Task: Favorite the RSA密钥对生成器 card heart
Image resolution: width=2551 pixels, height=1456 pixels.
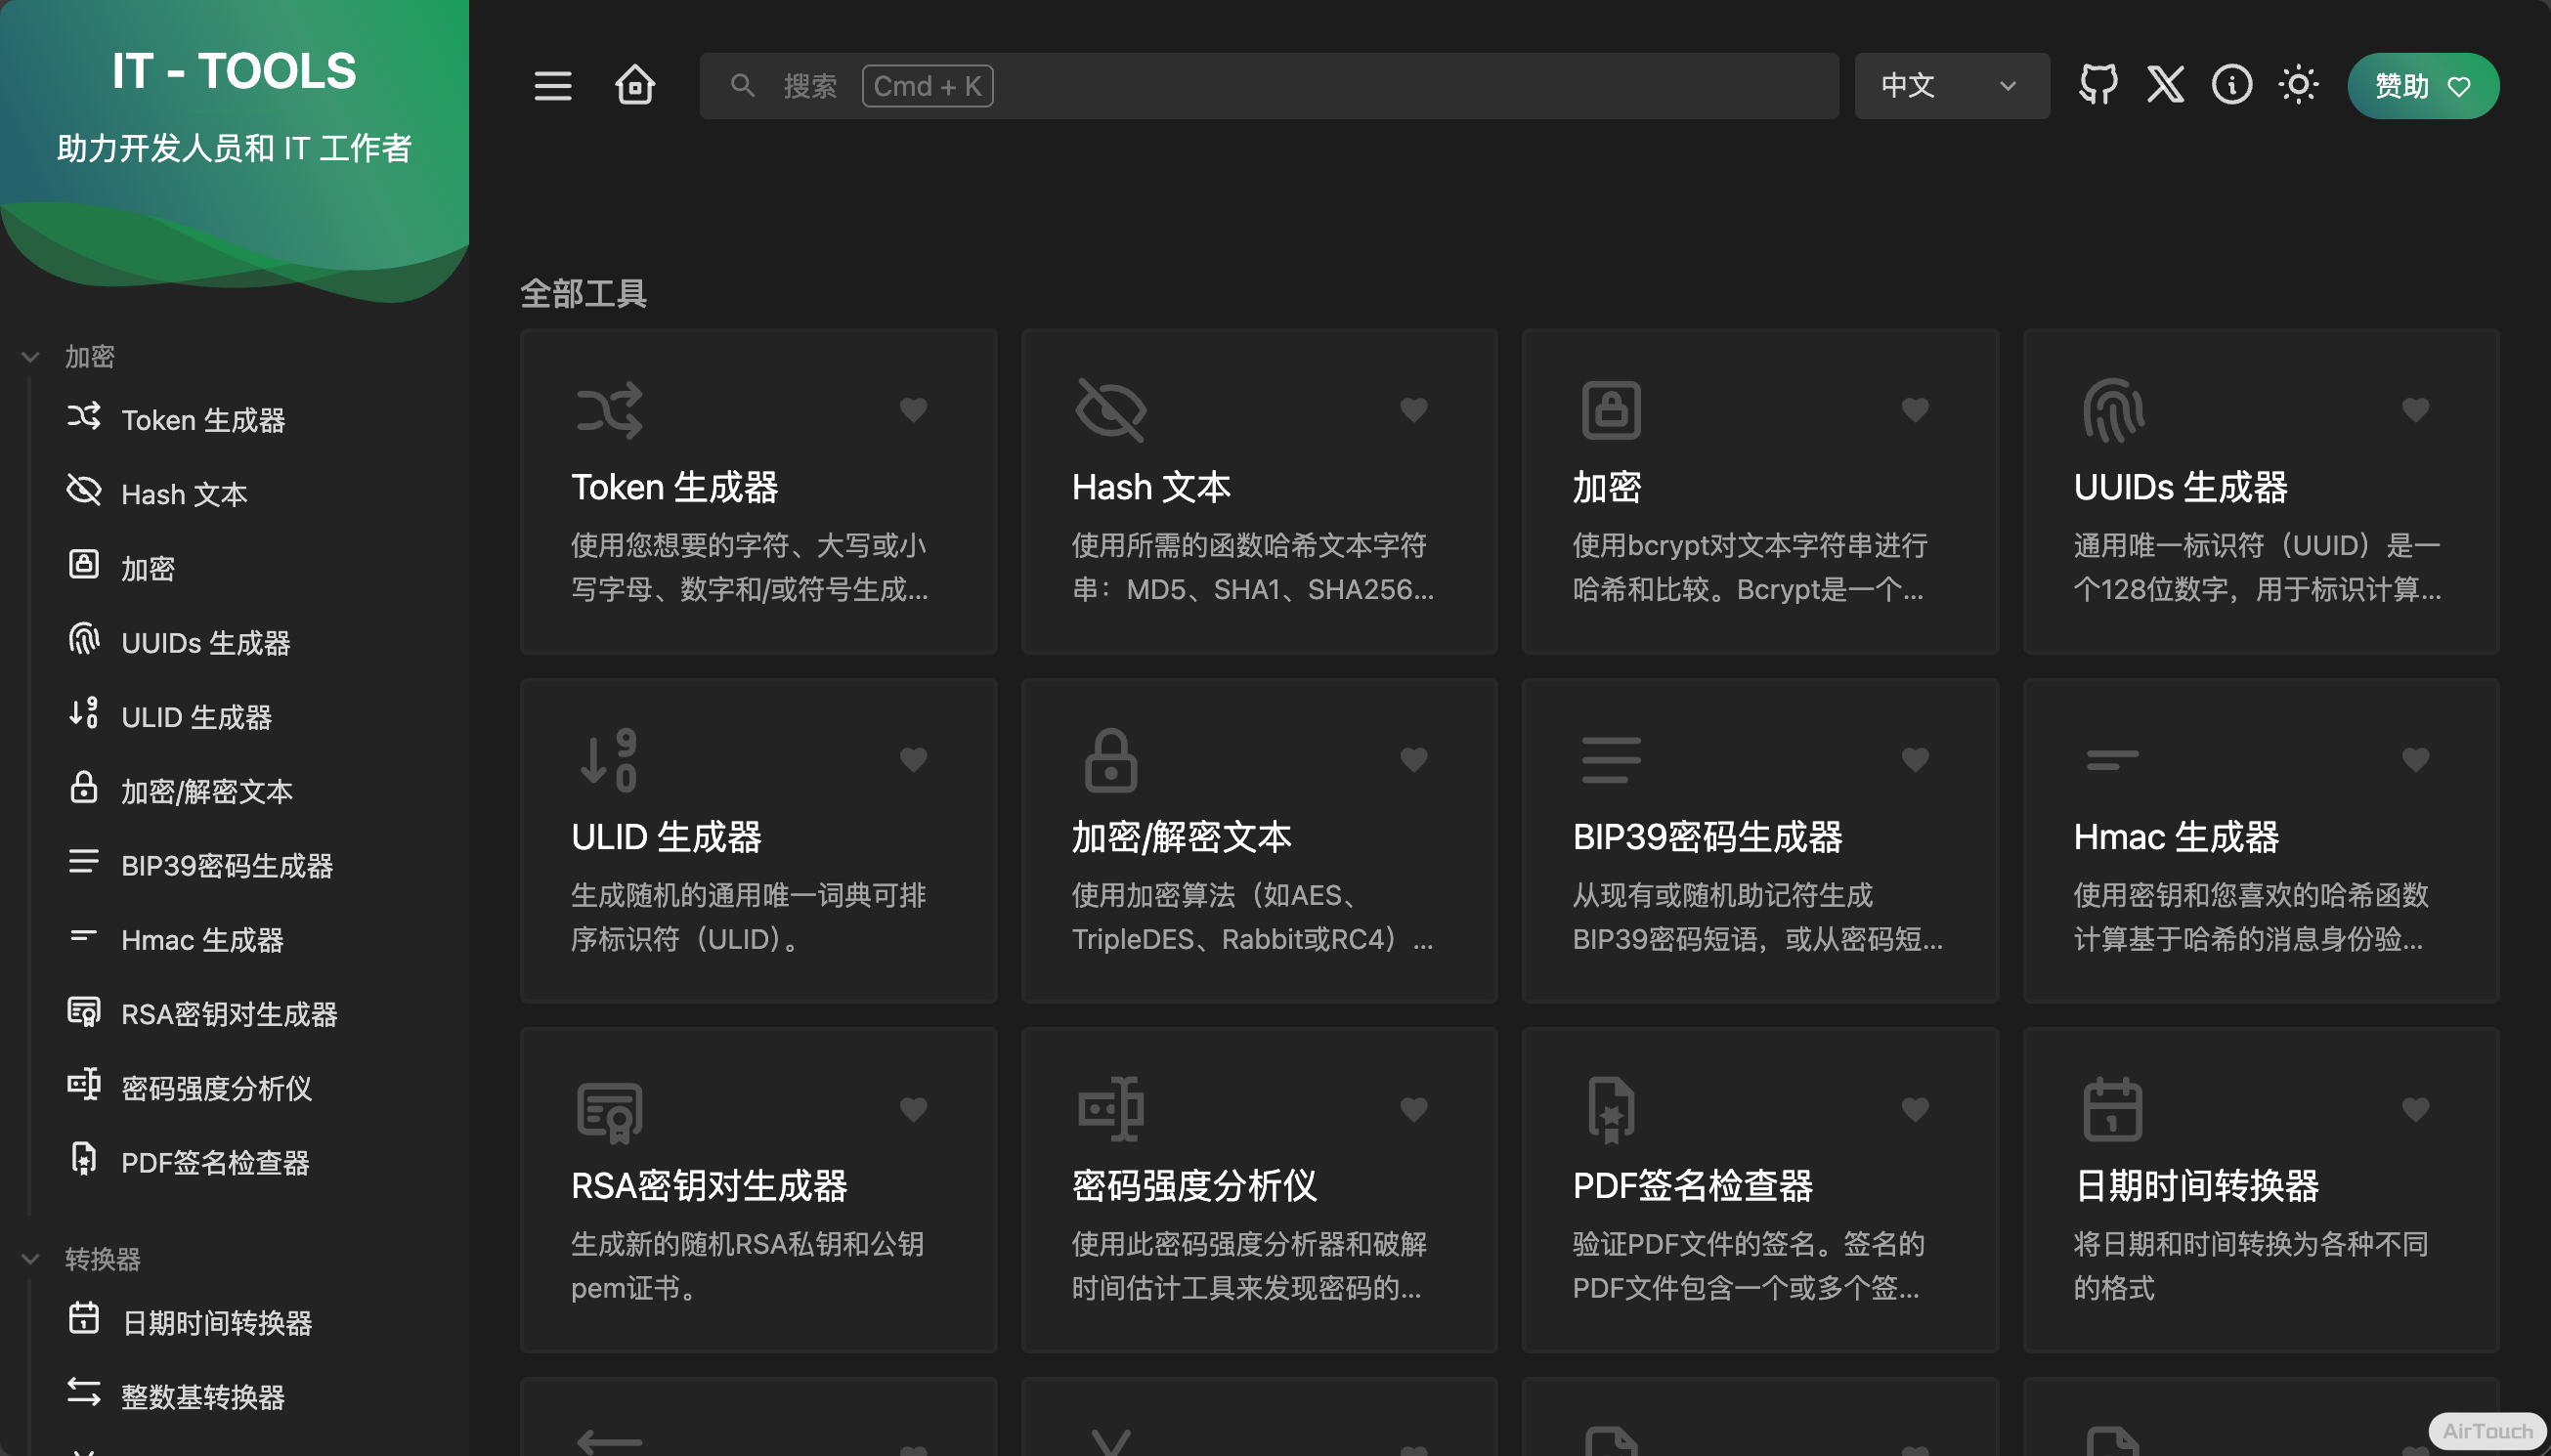Action: (x=912, y=1108)
